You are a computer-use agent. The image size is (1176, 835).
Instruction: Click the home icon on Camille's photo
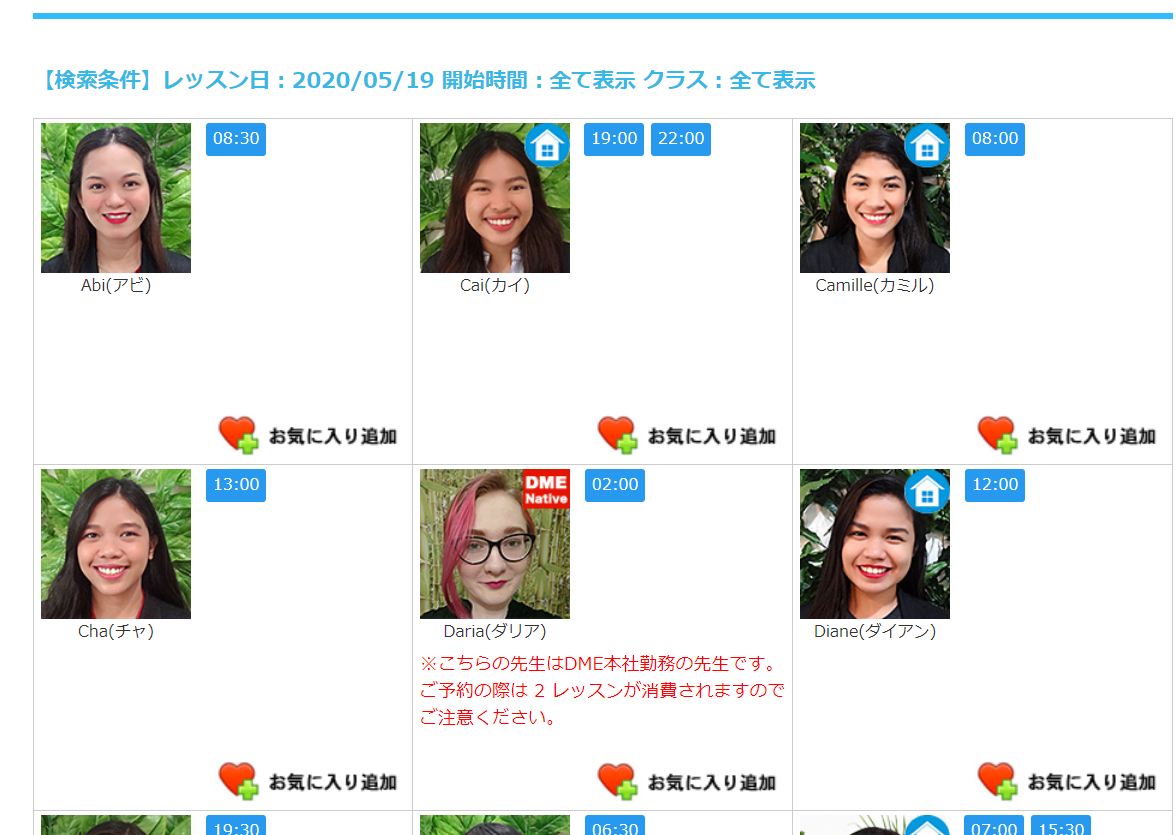coord(927,145)
